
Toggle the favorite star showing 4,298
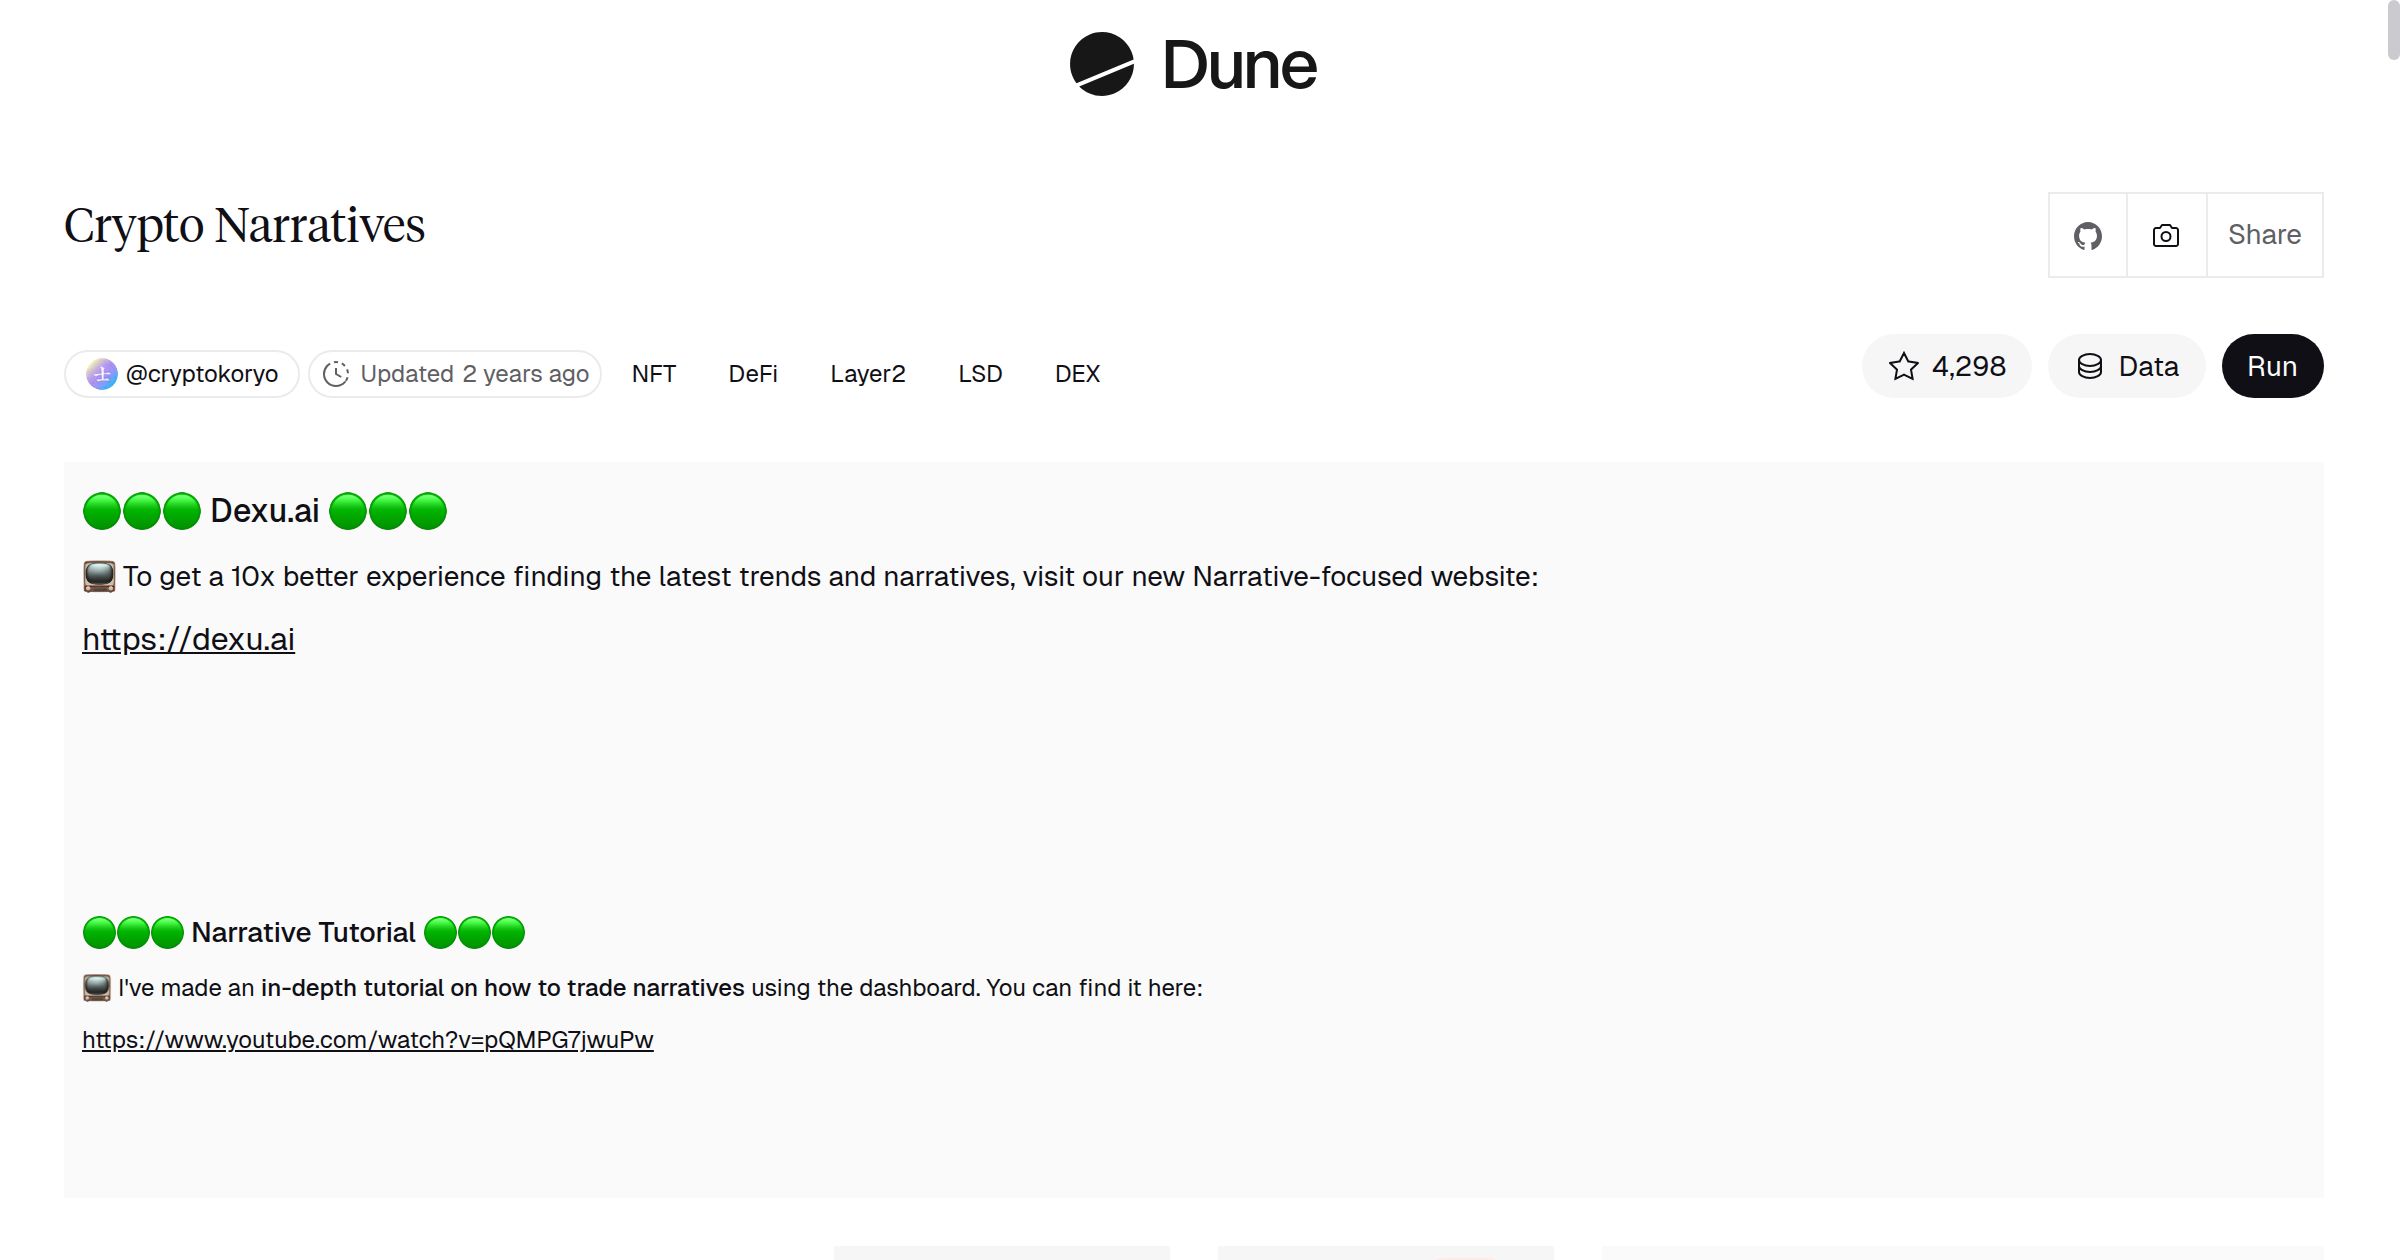point(1946,366)
